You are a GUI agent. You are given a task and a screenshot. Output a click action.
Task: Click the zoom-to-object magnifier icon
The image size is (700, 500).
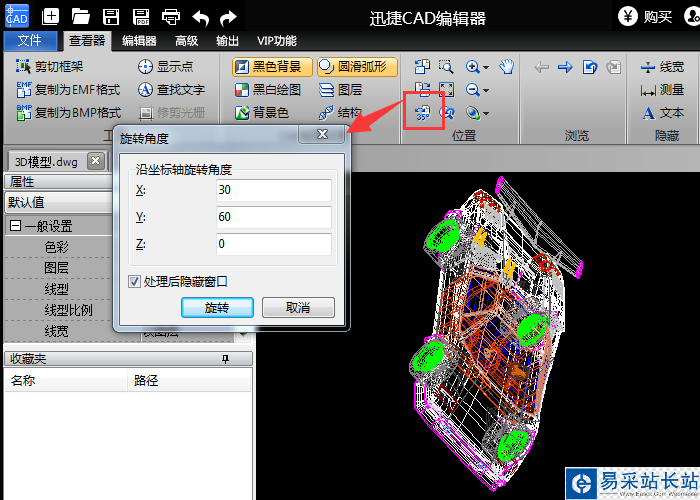446,113
